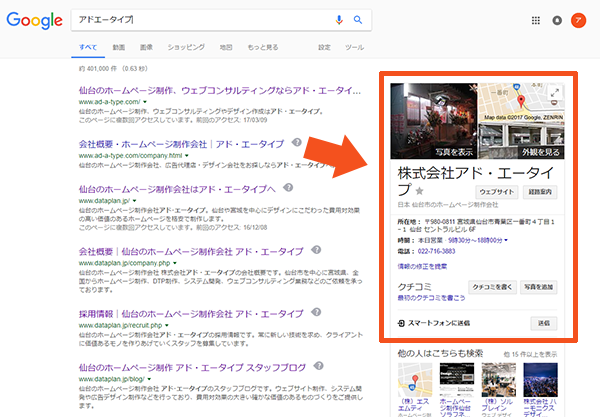Open dropdown arrow next to www.dataplan.jp/
The image size is (600, 417).
click(135, 201)
